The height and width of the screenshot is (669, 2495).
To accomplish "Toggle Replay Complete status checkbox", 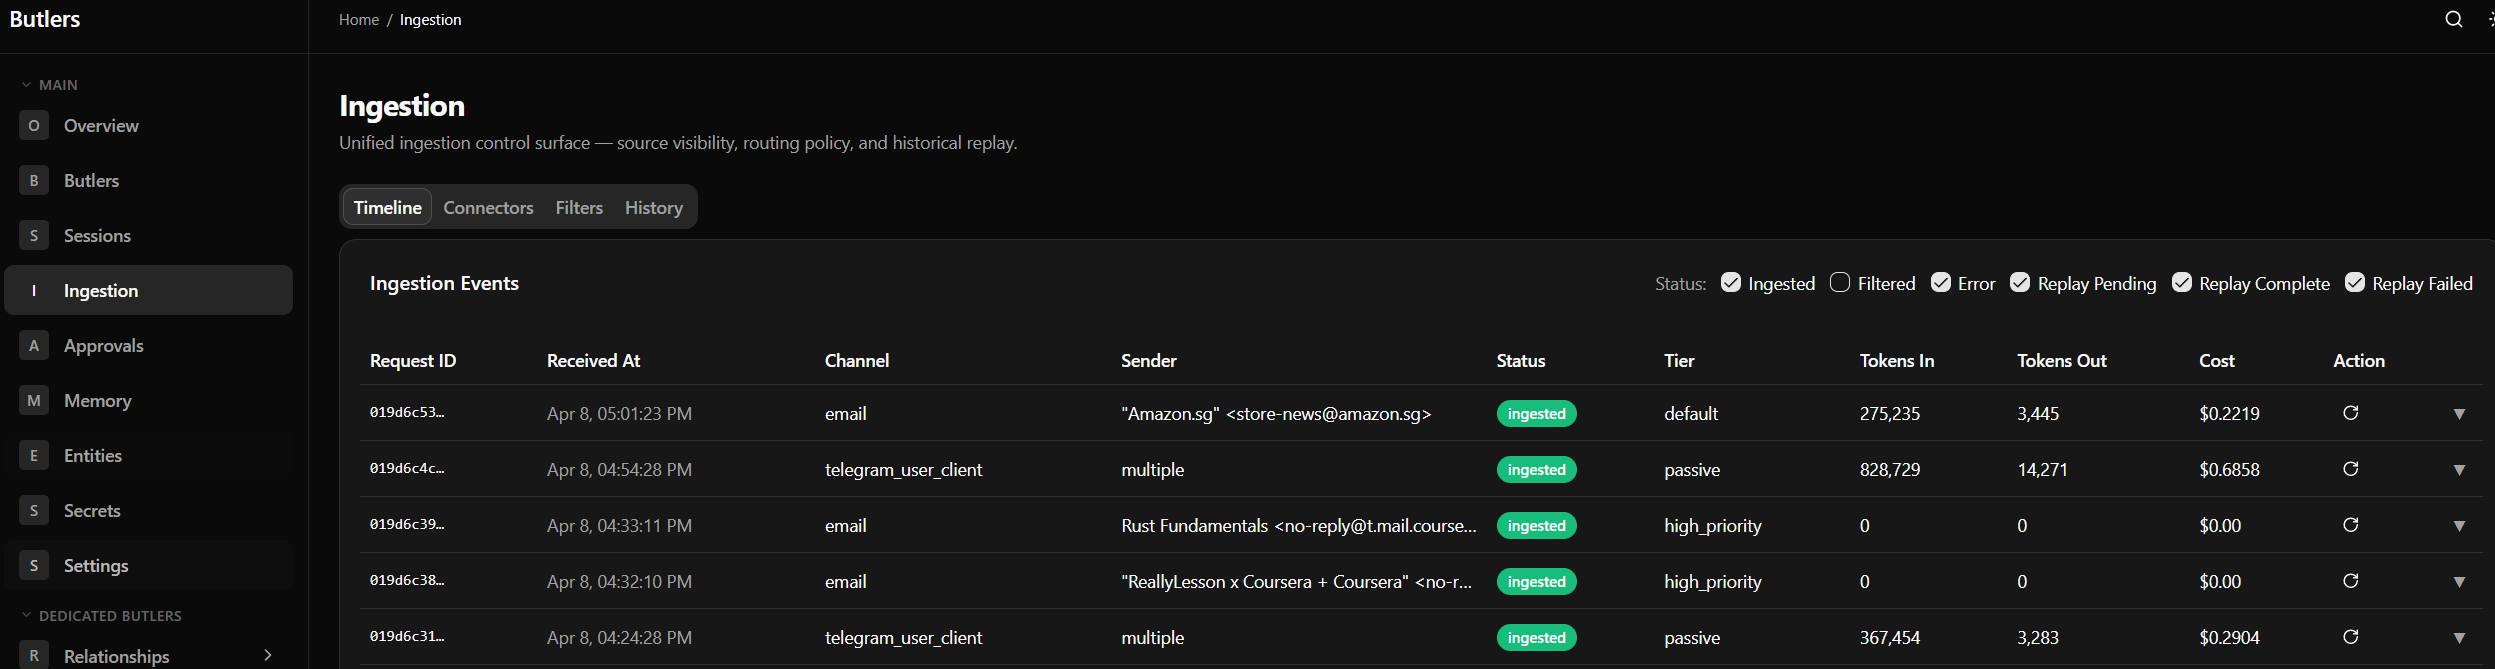I will [2182, 283].
